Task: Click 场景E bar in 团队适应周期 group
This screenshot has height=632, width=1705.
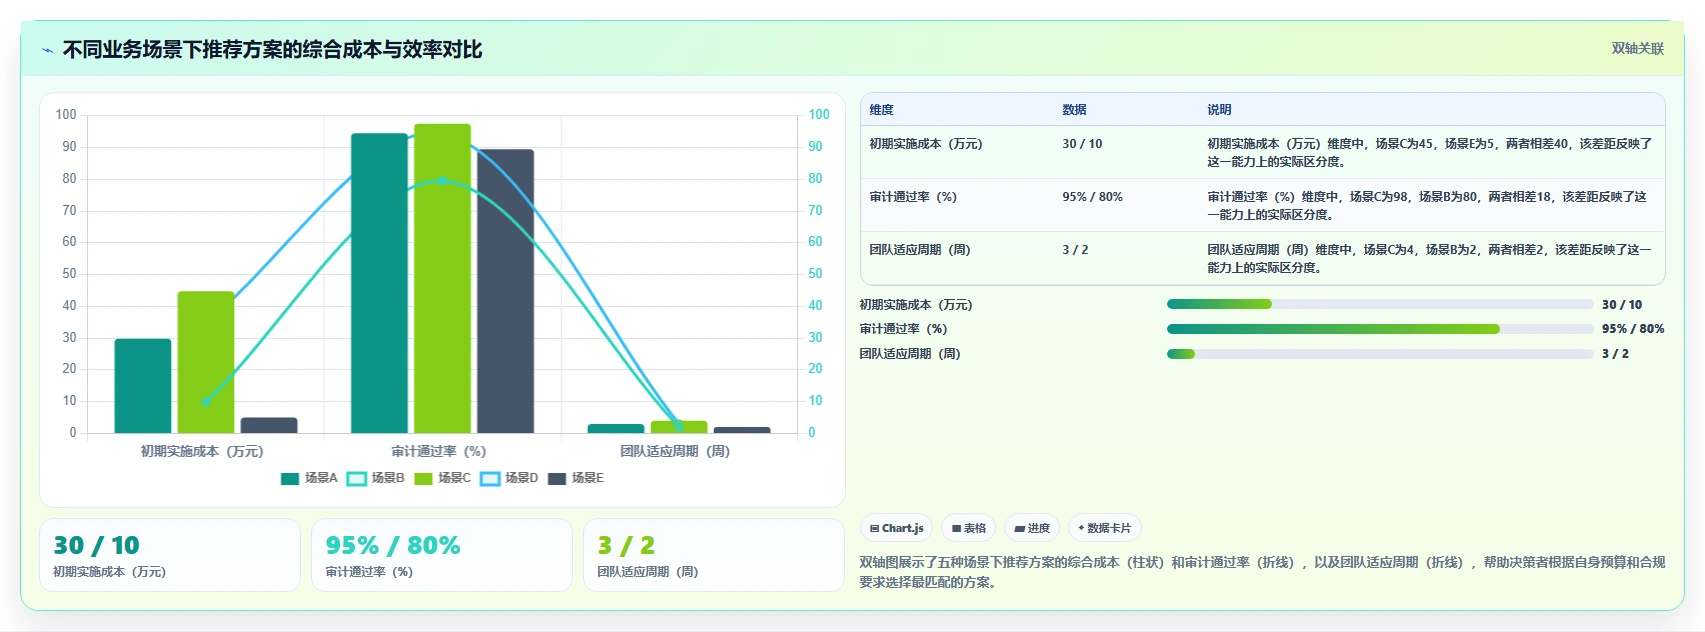Action: coord(742,430)
